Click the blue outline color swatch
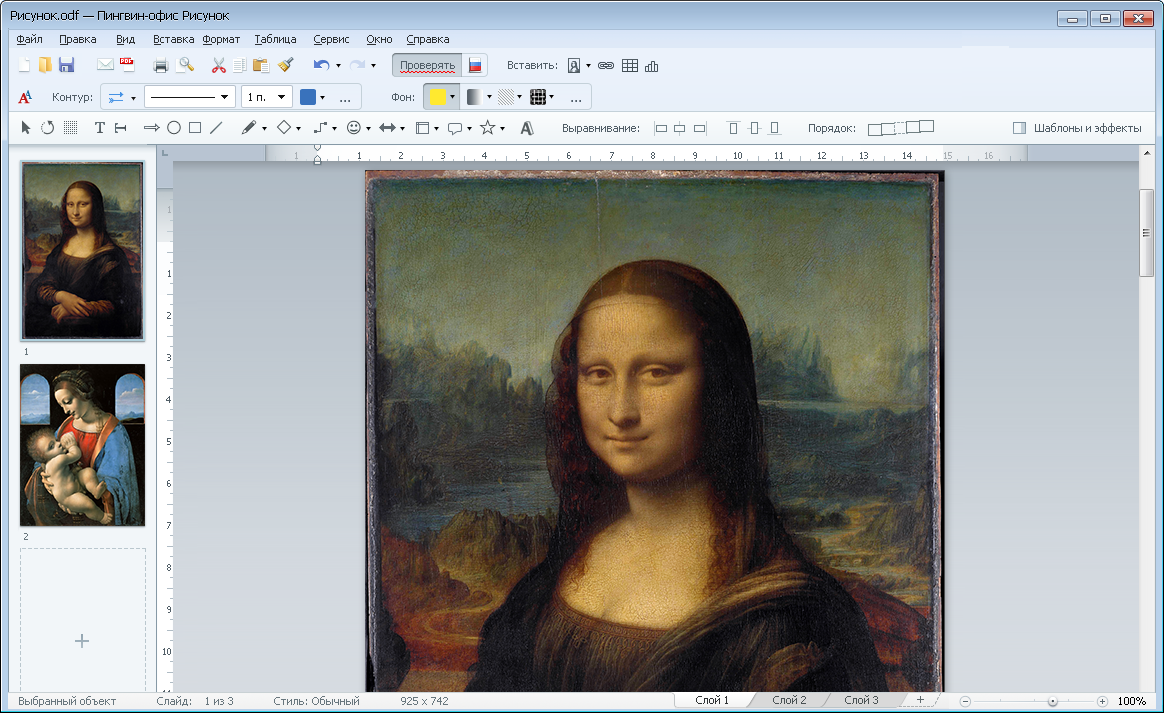The height and width of the screenshot is (713, 1164). [308, 97]
